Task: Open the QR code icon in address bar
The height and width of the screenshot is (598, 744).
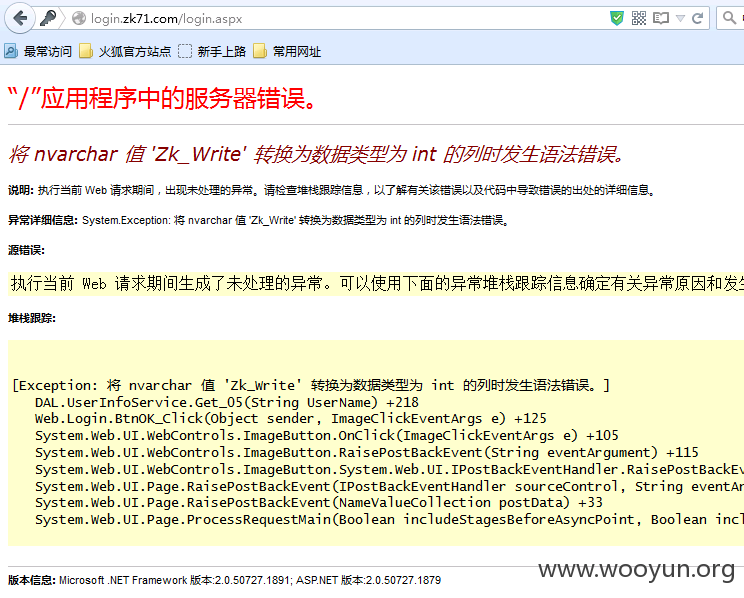Action: [639, 19]
